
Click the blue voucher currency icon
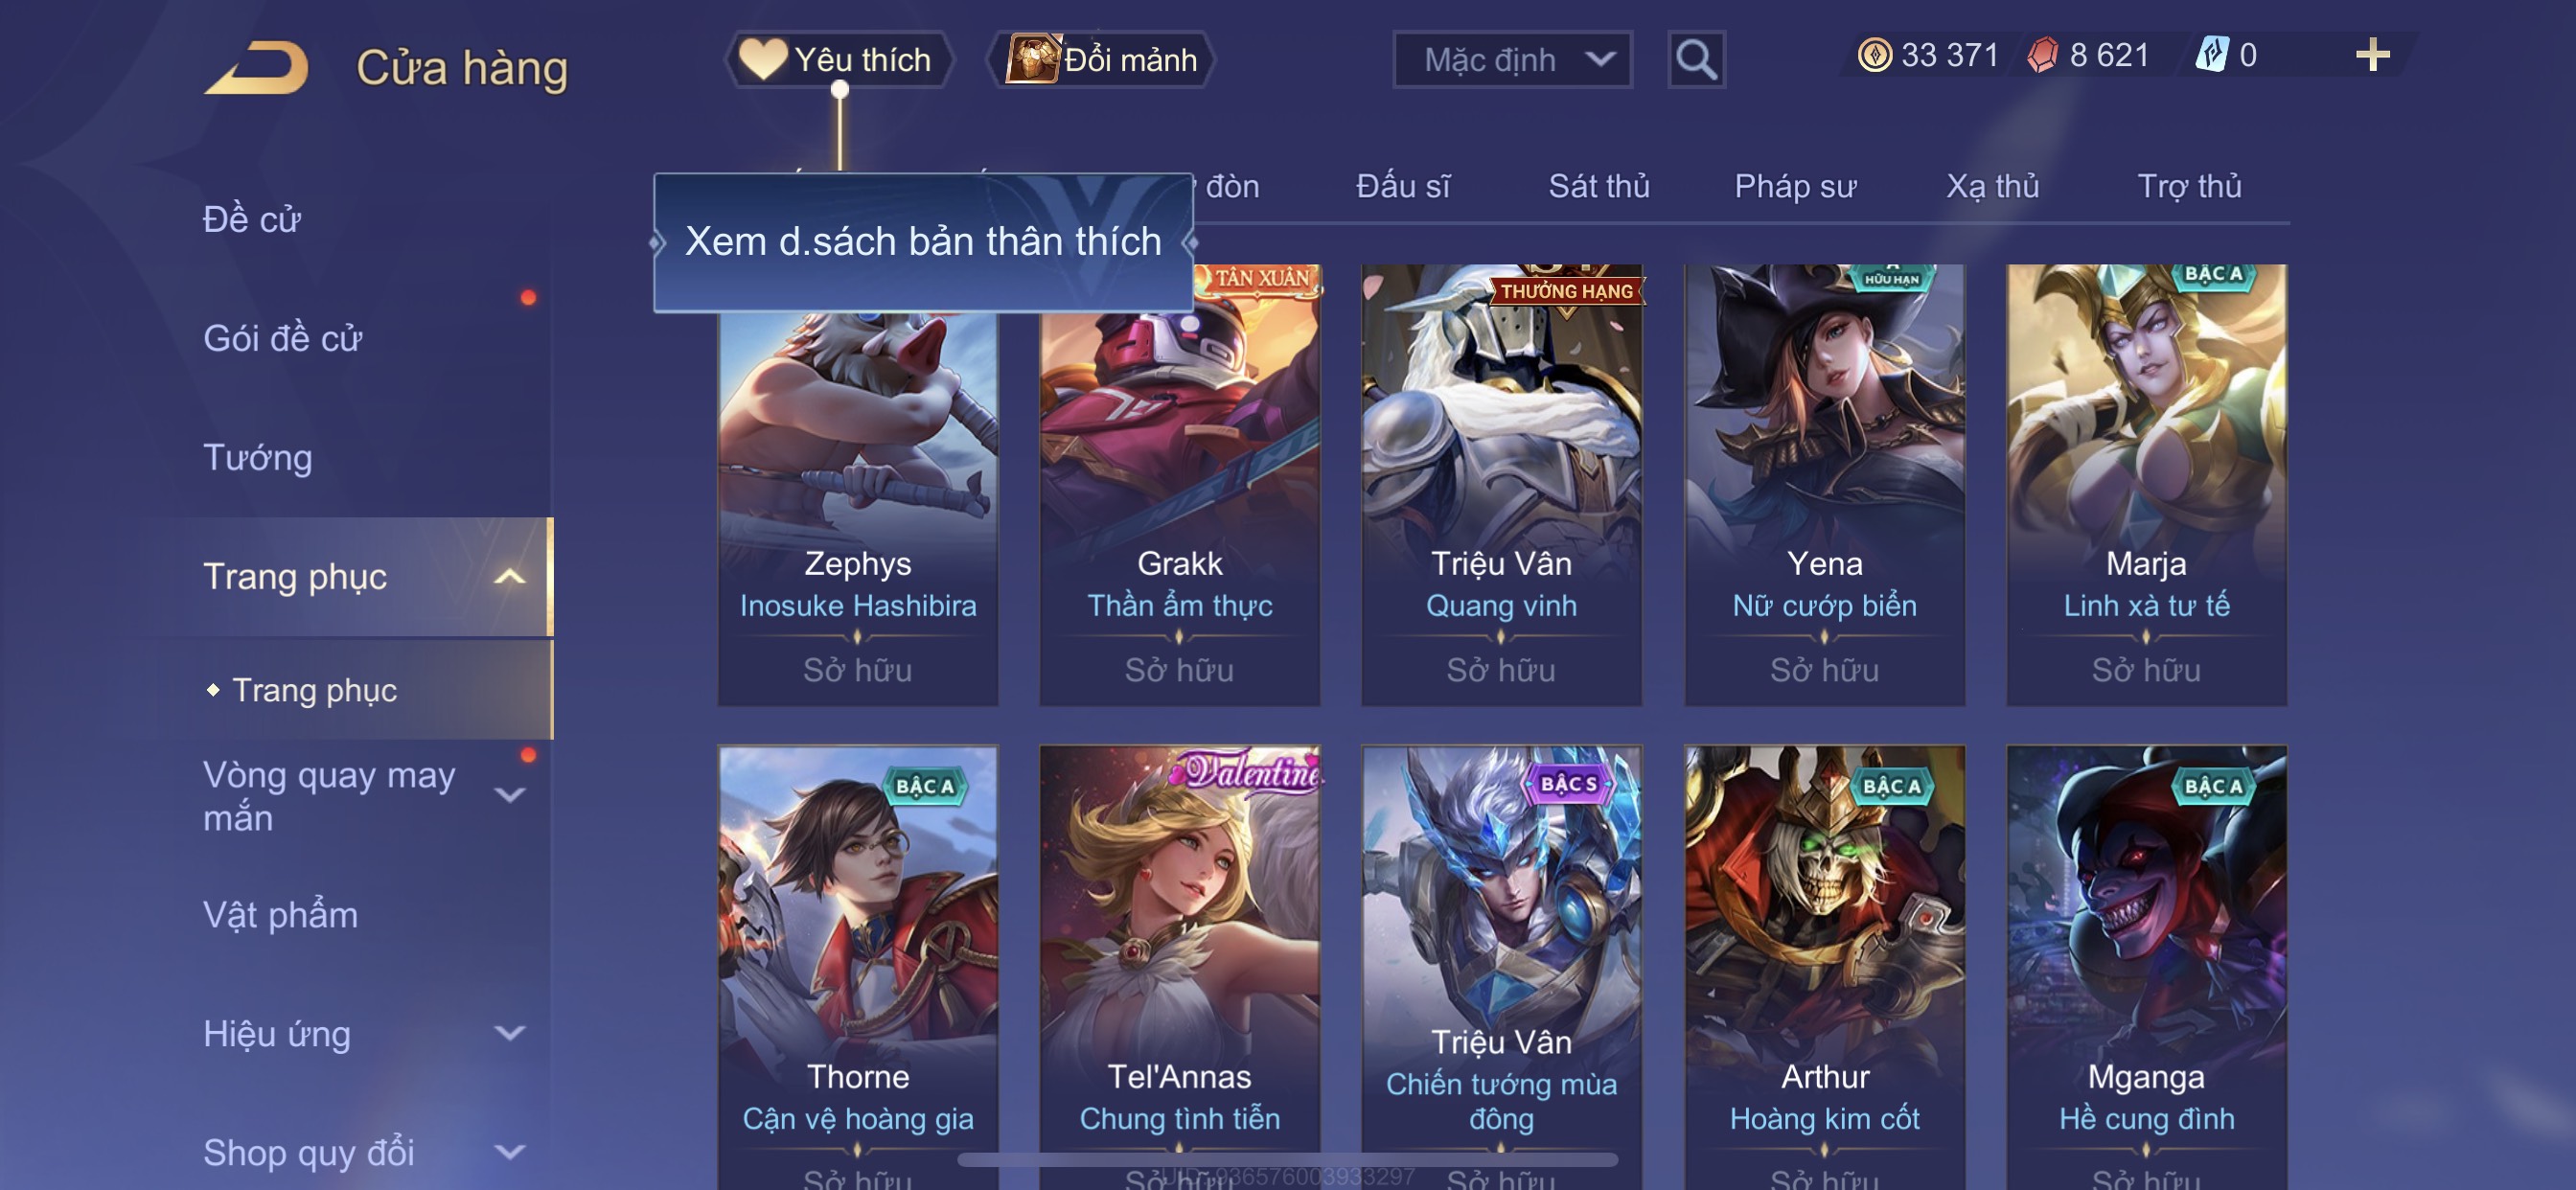point(2212,55)
